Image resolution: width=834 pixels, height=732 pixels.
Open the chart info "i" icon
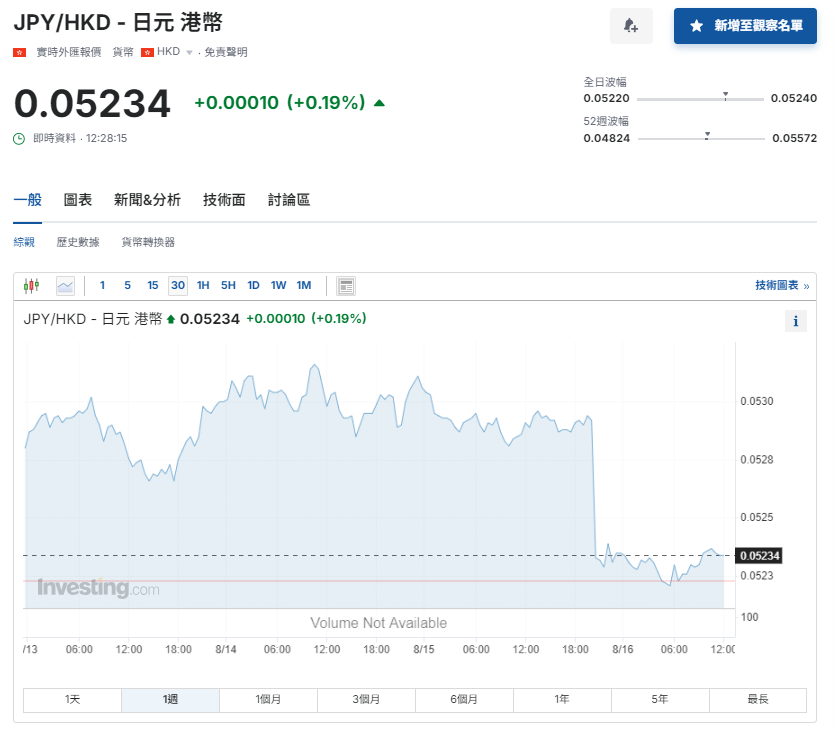pyautogui.click(x=796, y=320)
